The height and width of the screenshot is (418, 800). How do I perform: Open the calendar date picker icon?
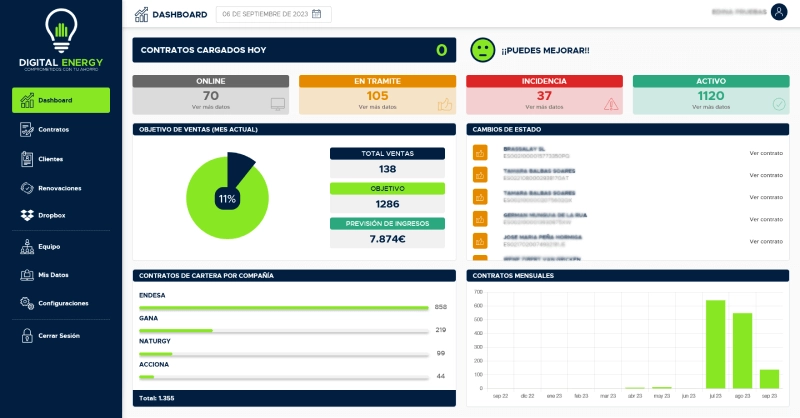(317, 14)
